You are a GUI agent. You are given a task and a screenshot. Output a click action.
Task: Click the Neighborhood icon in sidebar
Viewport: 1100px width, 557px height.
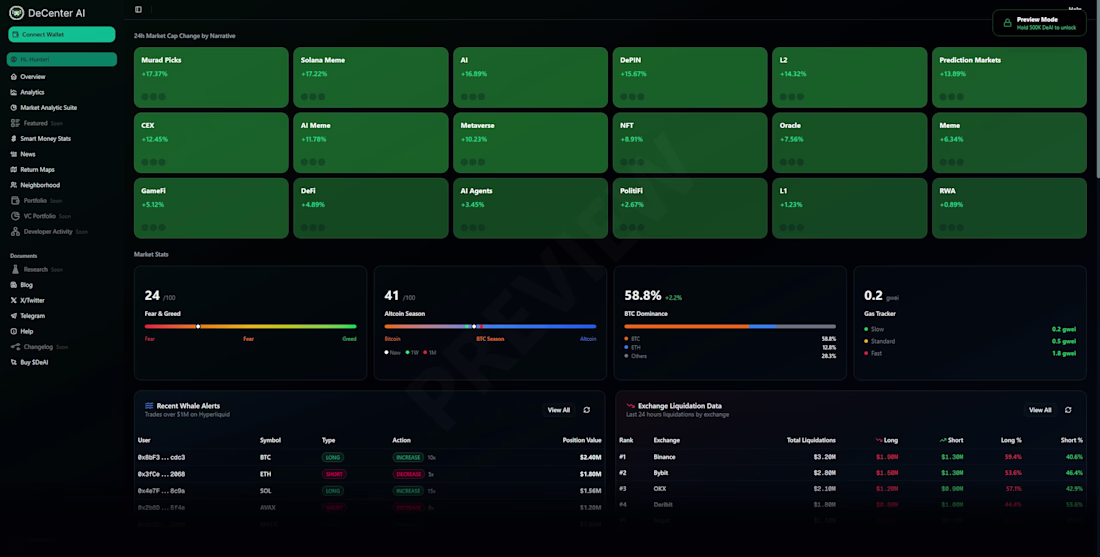point(13,185)
